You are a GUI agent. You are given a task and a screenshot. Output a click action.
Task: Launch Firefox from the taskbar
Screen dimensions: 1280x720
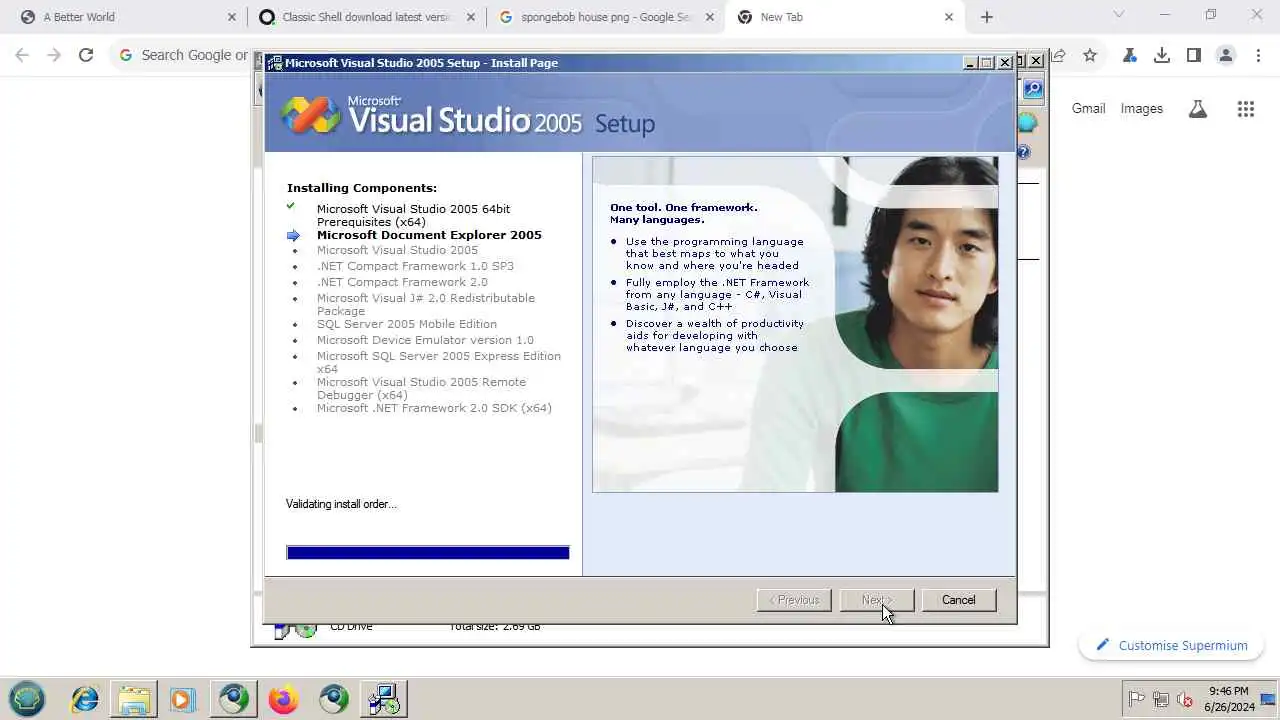(283, 699)
